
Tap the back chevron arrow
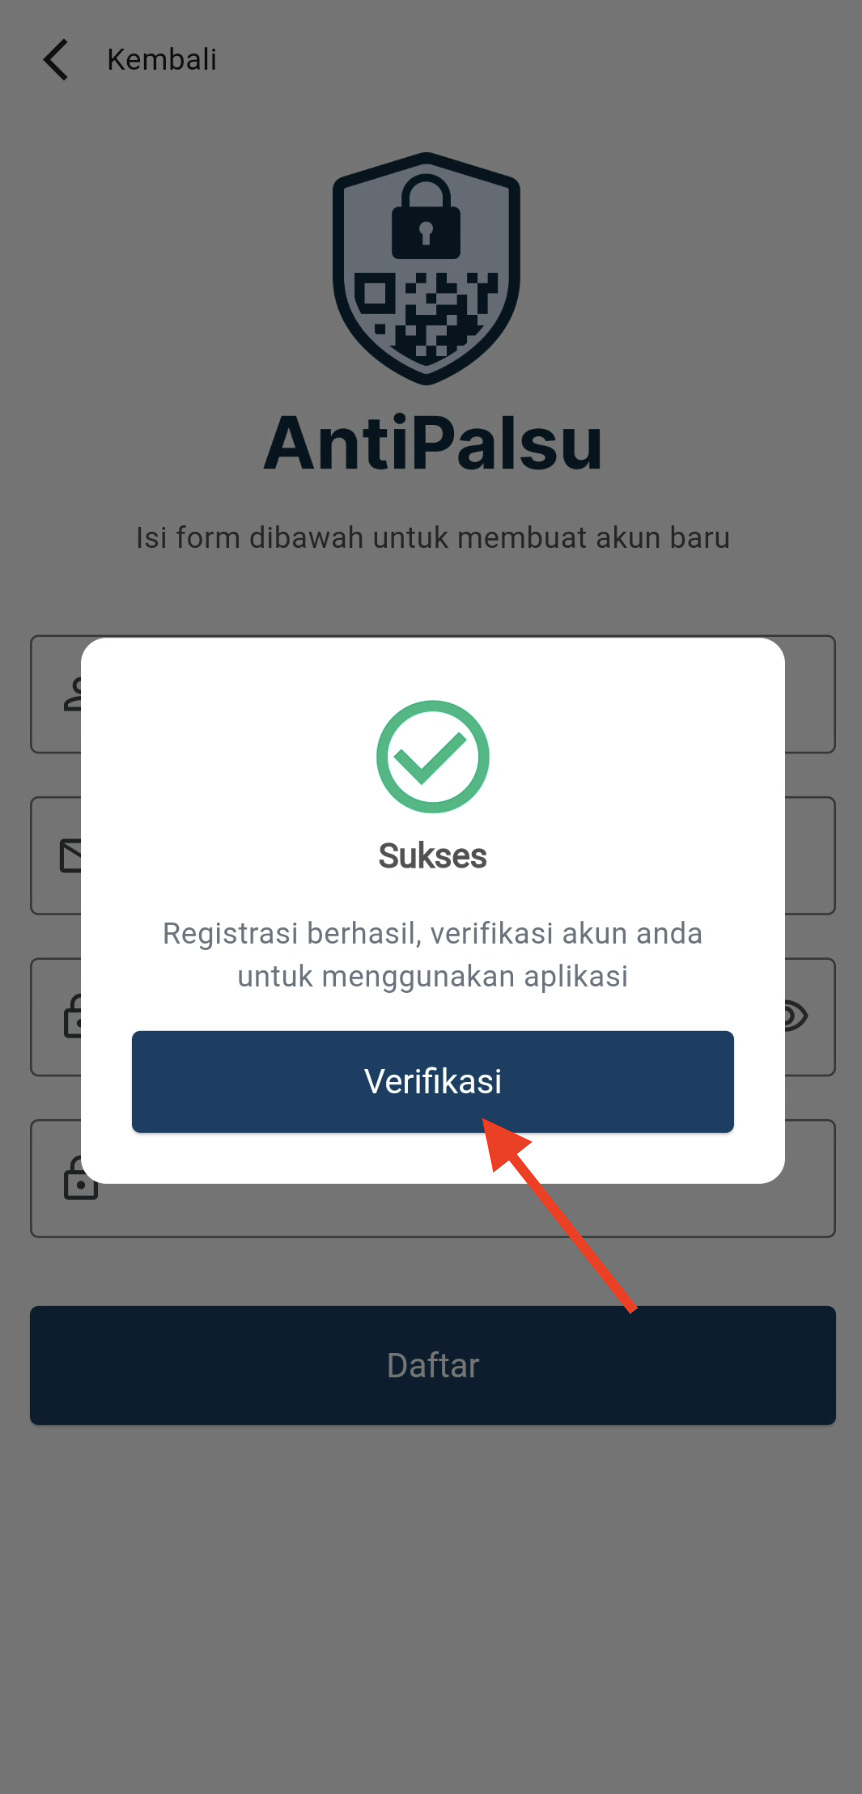click(56, 60)
